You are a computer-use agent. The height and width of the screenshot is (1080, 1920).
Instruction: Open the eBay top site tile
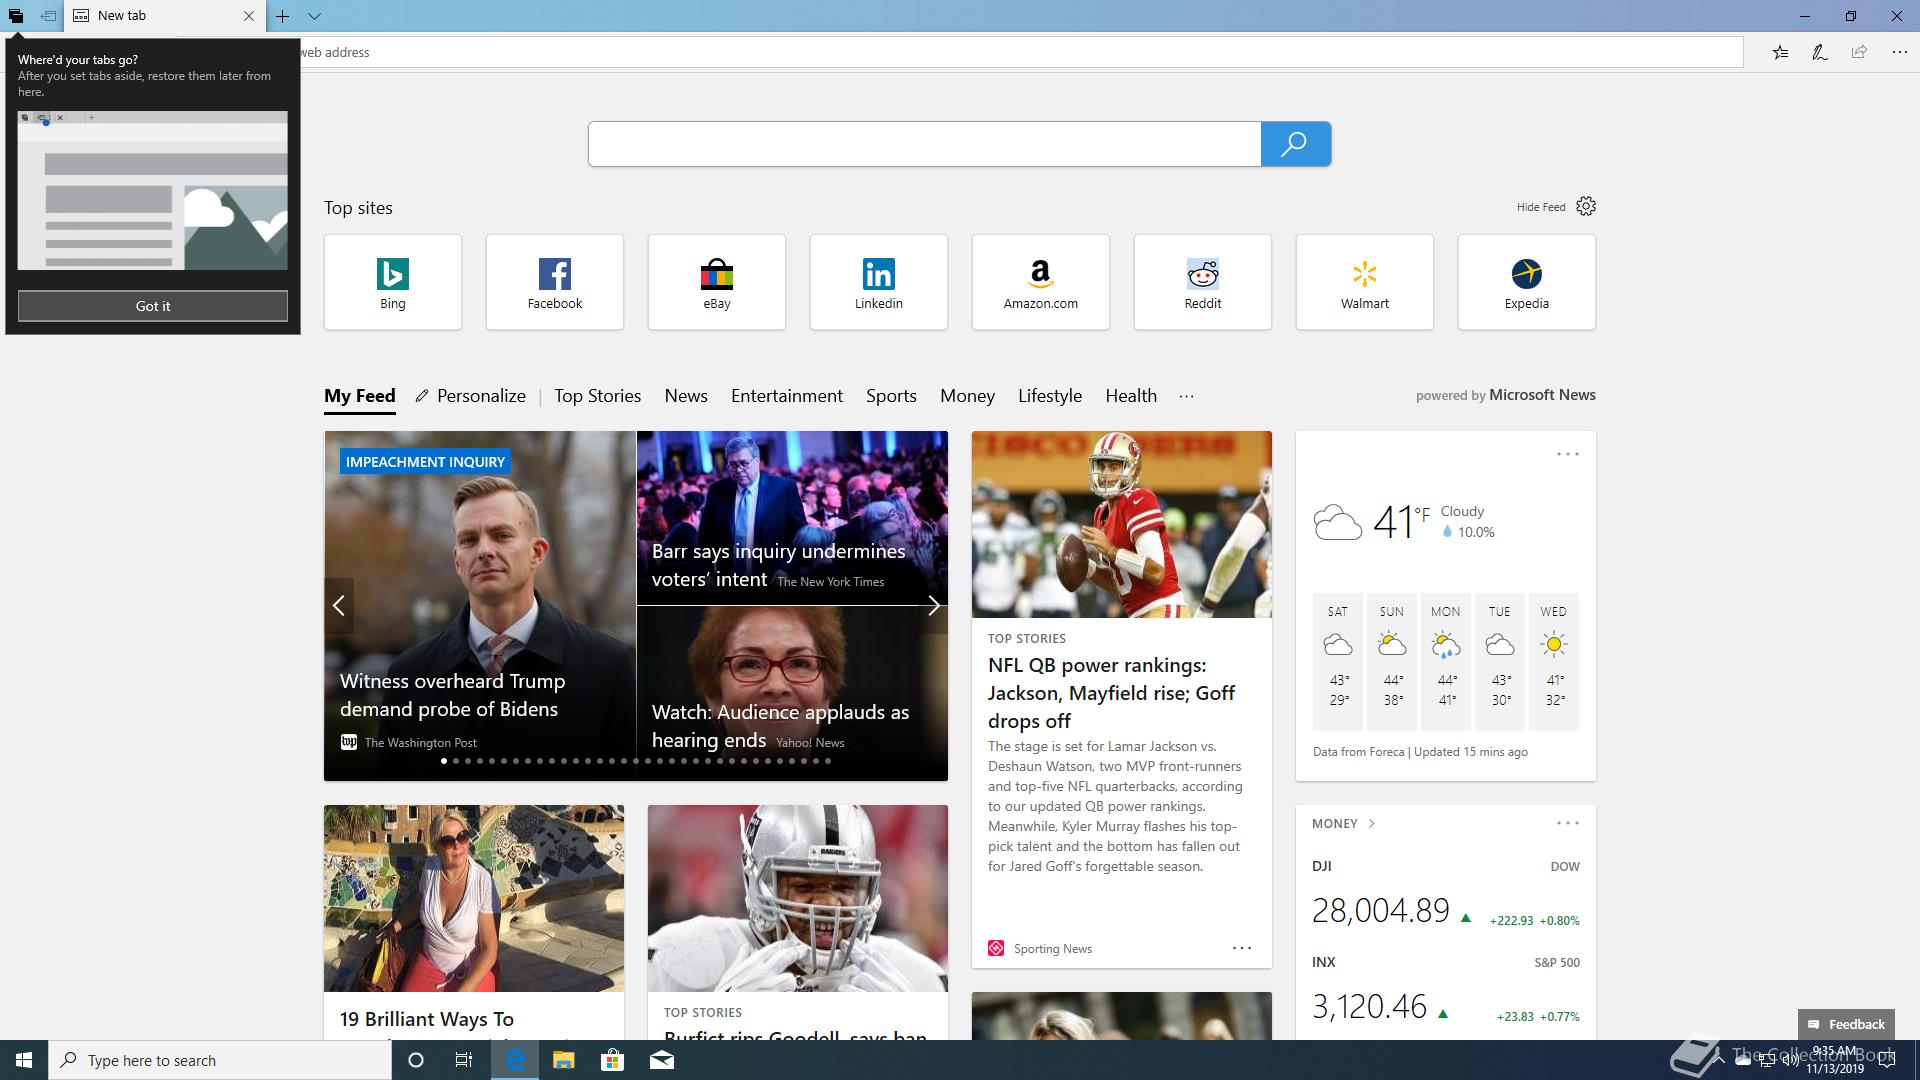717,282
